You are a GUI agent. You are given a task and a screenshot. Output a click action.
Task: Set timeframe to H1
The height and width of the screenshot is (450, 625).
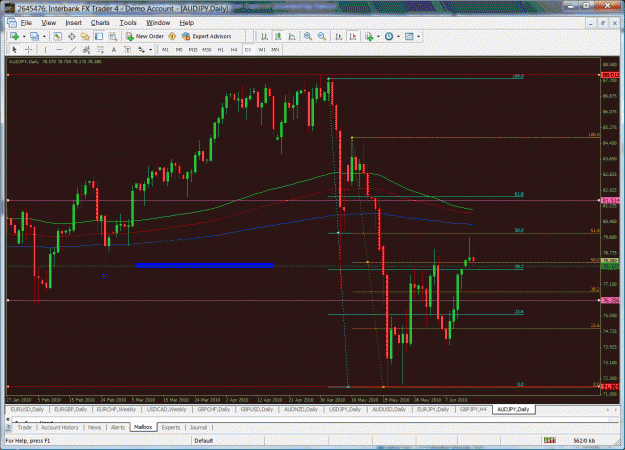(x=220, y=49)
